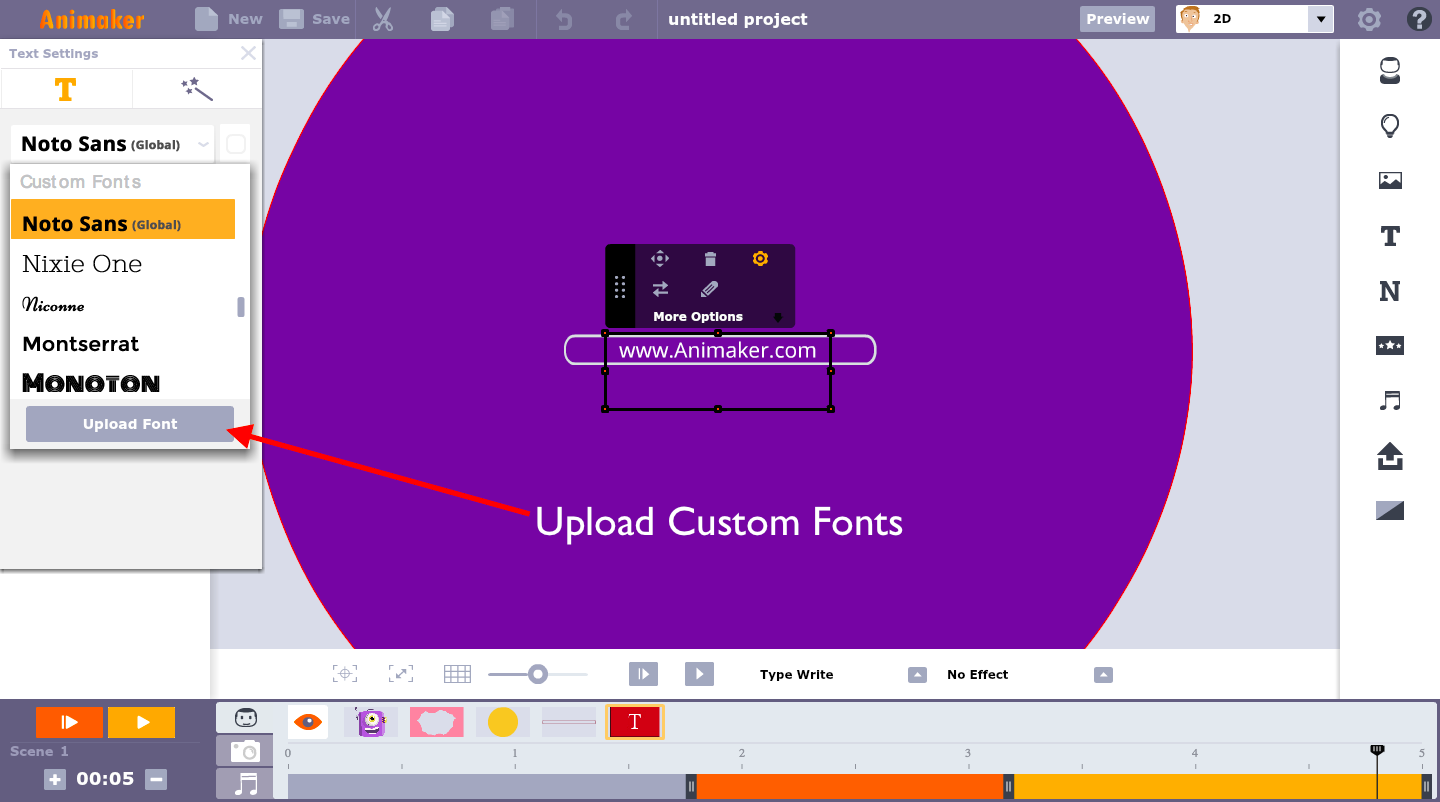1440x802 pixels.
Task: Open the Backgrounds image library
Action: (1390, 181)
